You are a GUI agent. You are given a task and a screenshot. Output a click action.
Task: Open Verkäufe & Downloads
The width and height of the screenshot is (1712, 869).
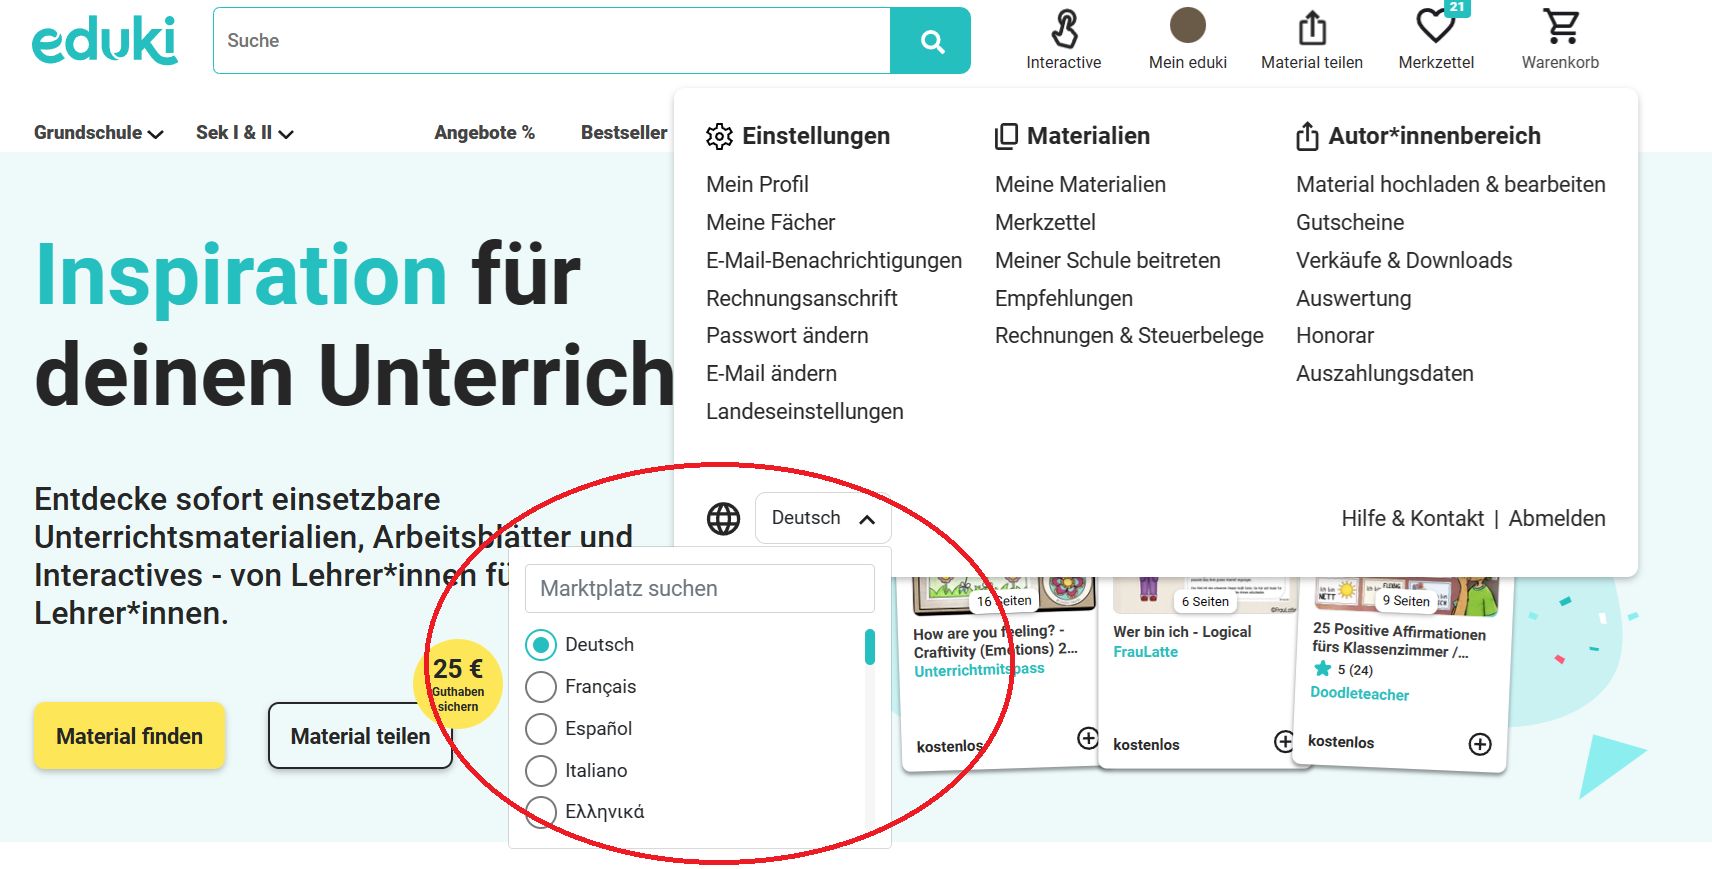point(1404,261)
